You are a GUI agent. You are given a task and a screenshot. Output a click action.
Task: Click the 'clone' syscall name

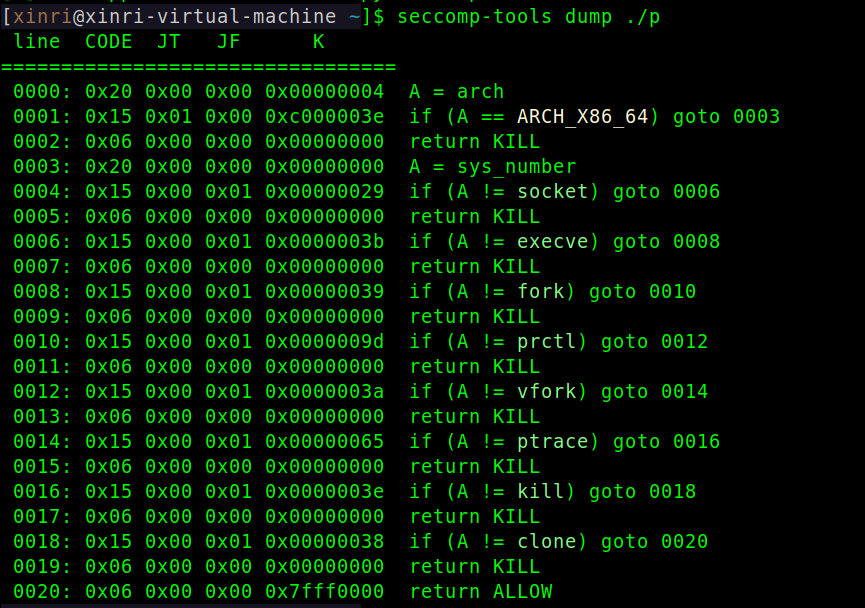tap(547, 541)
